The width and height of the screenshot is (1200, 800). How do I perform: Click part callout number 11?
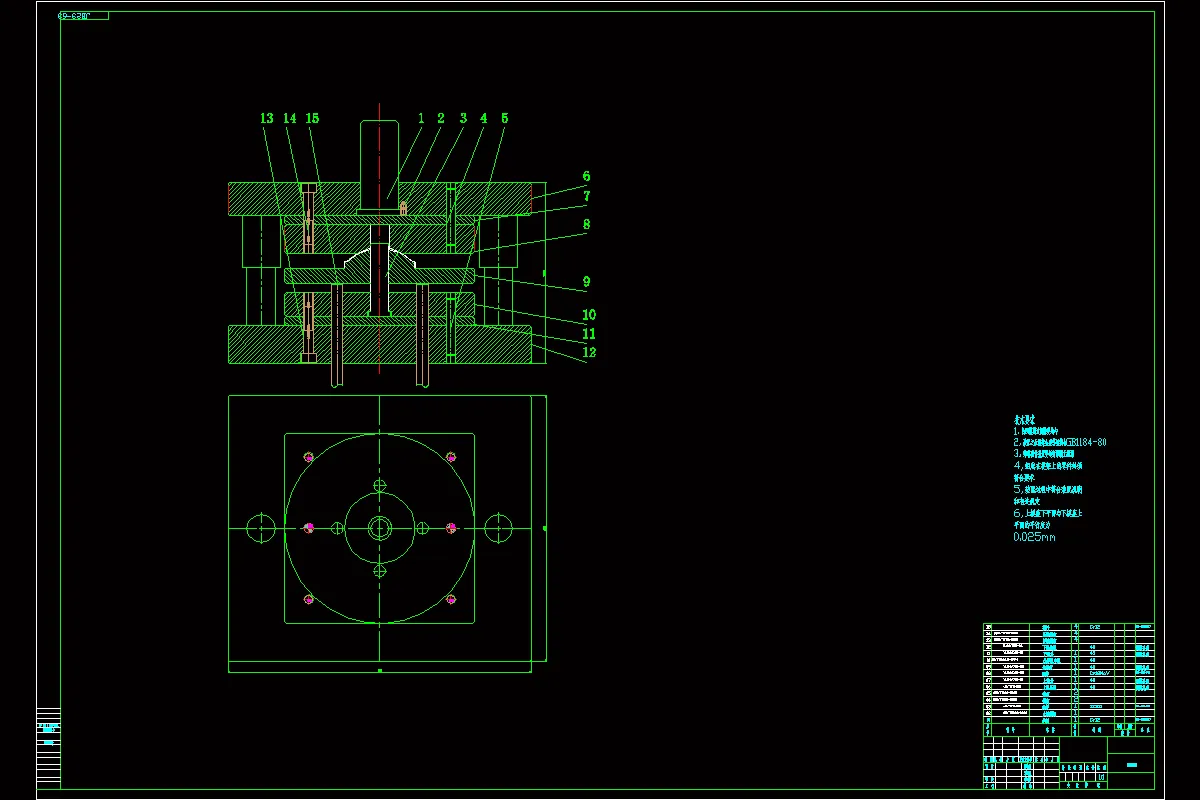(x=589, y=334)
